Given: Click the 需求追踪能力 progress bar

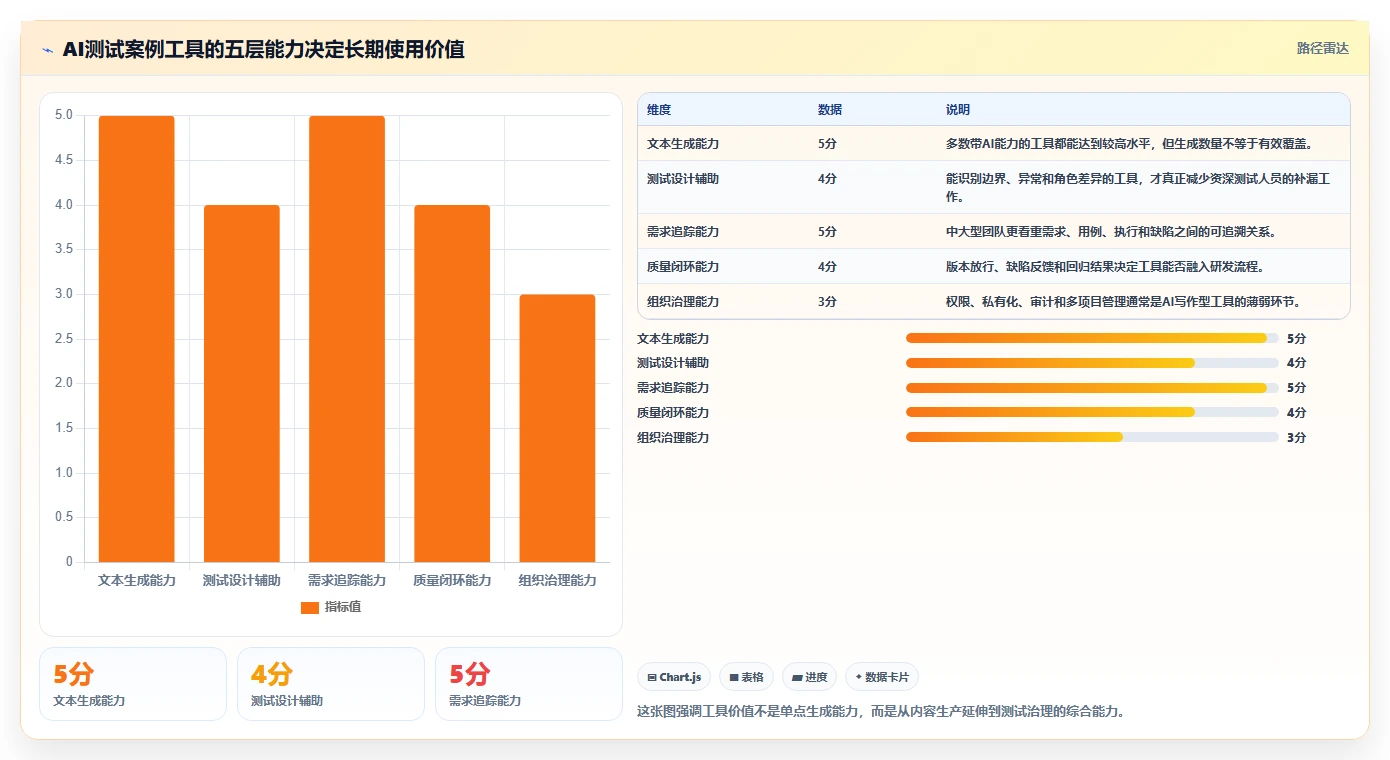Looking at the screenshot, I should click(x=1092, y=388).
